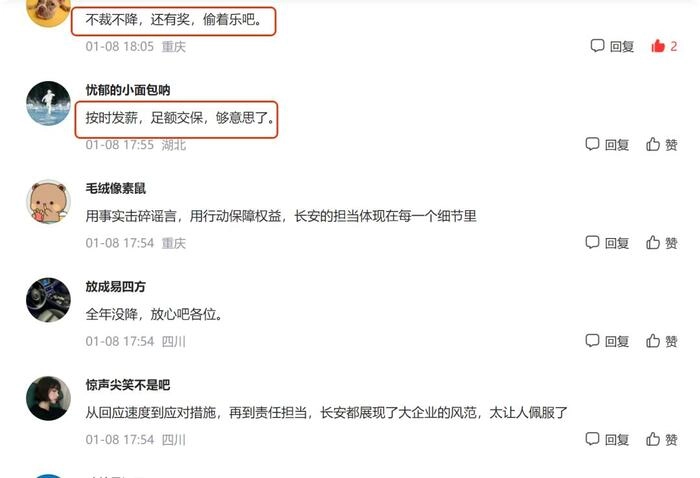Open username 忧郁的小面包呐
The width and height of the screenshot is (700, 478).
point(128,90)
